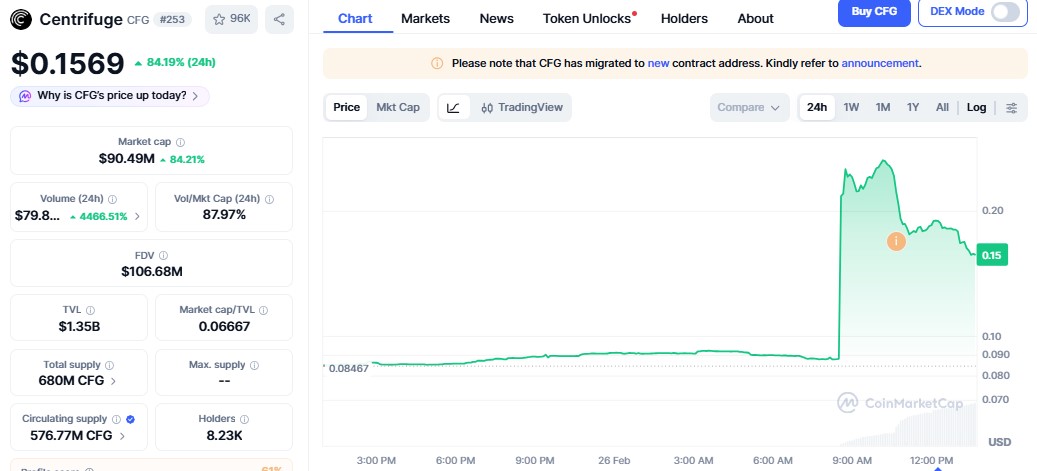Open chart settings sliders icon

pyautogui.click(x=1011, y=108)
